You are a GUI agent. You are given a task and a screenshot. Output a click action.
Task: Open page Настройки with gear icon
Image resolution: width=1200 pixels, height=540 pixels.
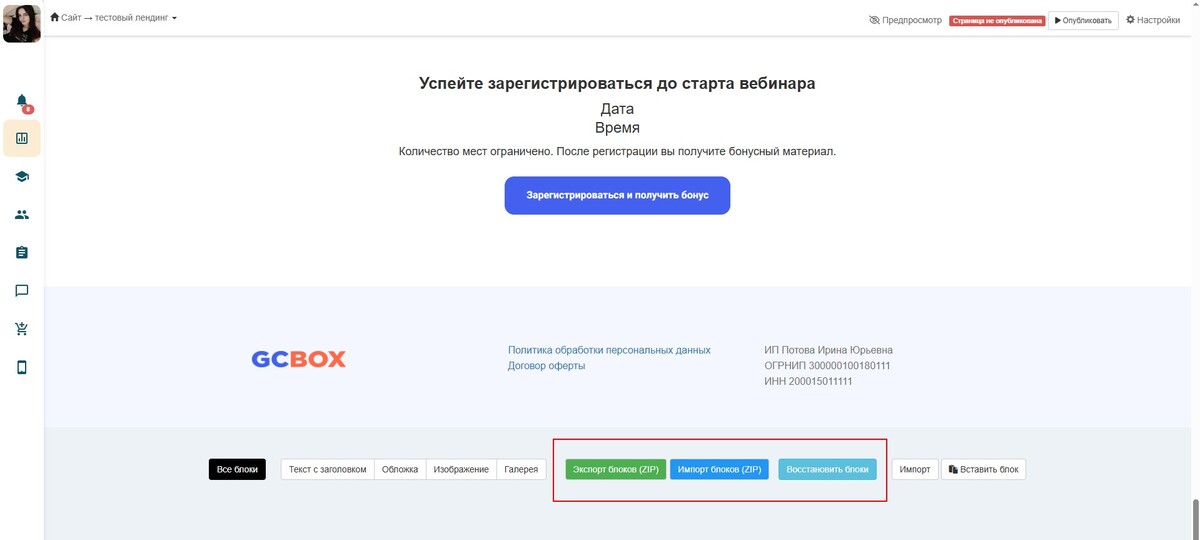point(1153,20)
